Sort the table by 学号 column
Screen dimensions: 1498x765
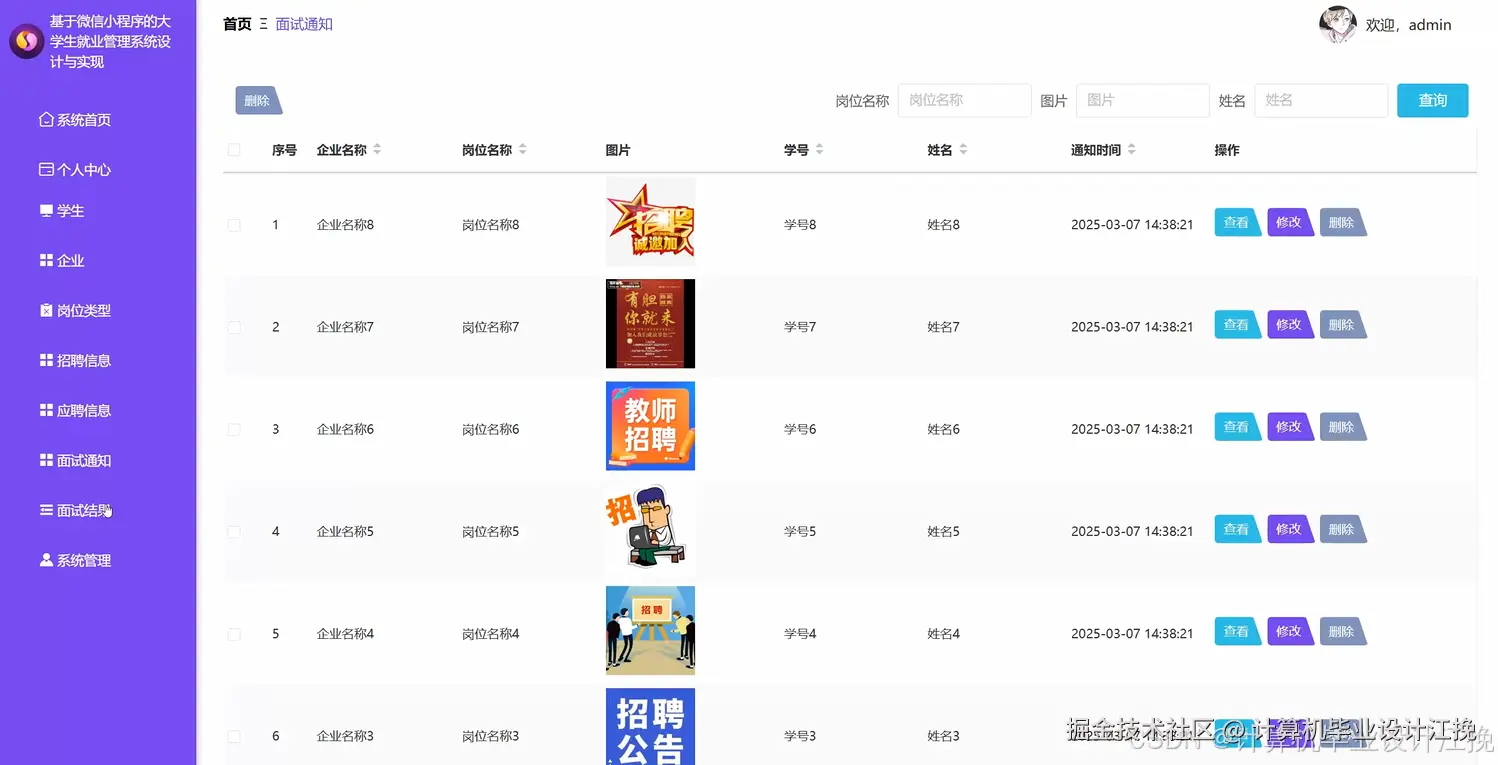pyautogui.click(x=821, y=149)
